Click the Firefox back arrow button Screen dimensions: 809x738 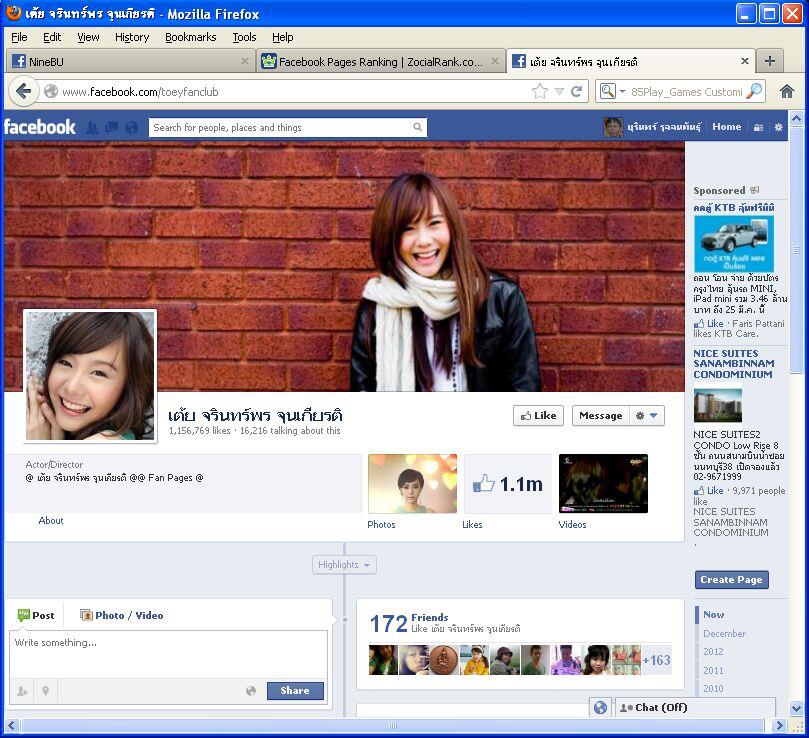click(24, 91)
